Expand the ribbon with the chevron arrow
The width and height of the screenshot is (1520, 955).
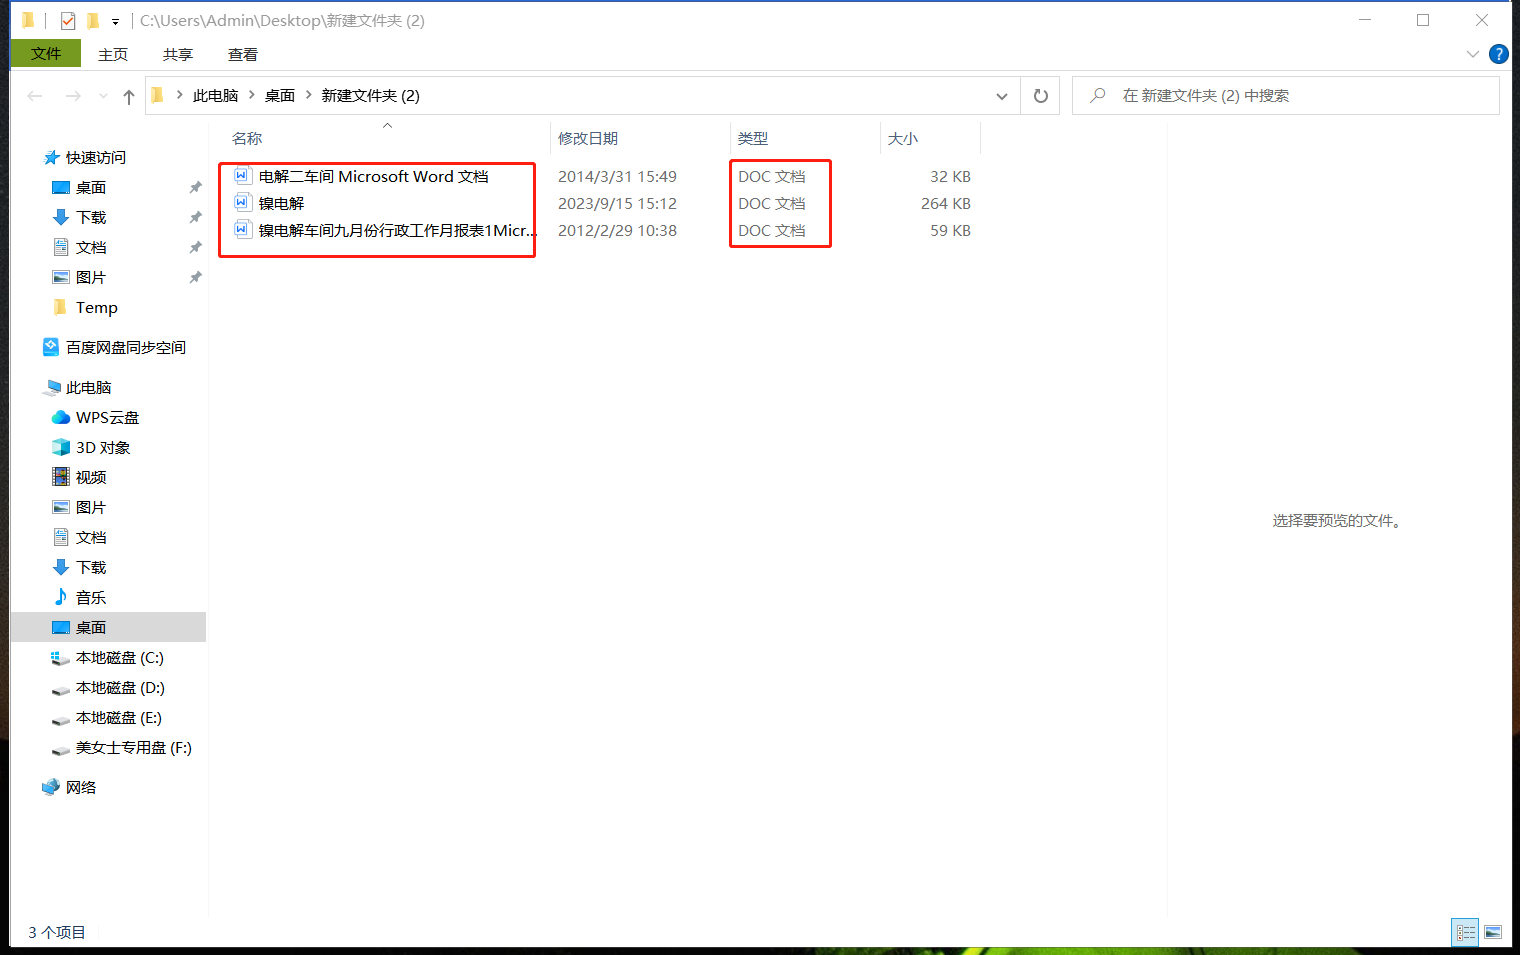pos(1472,54)
